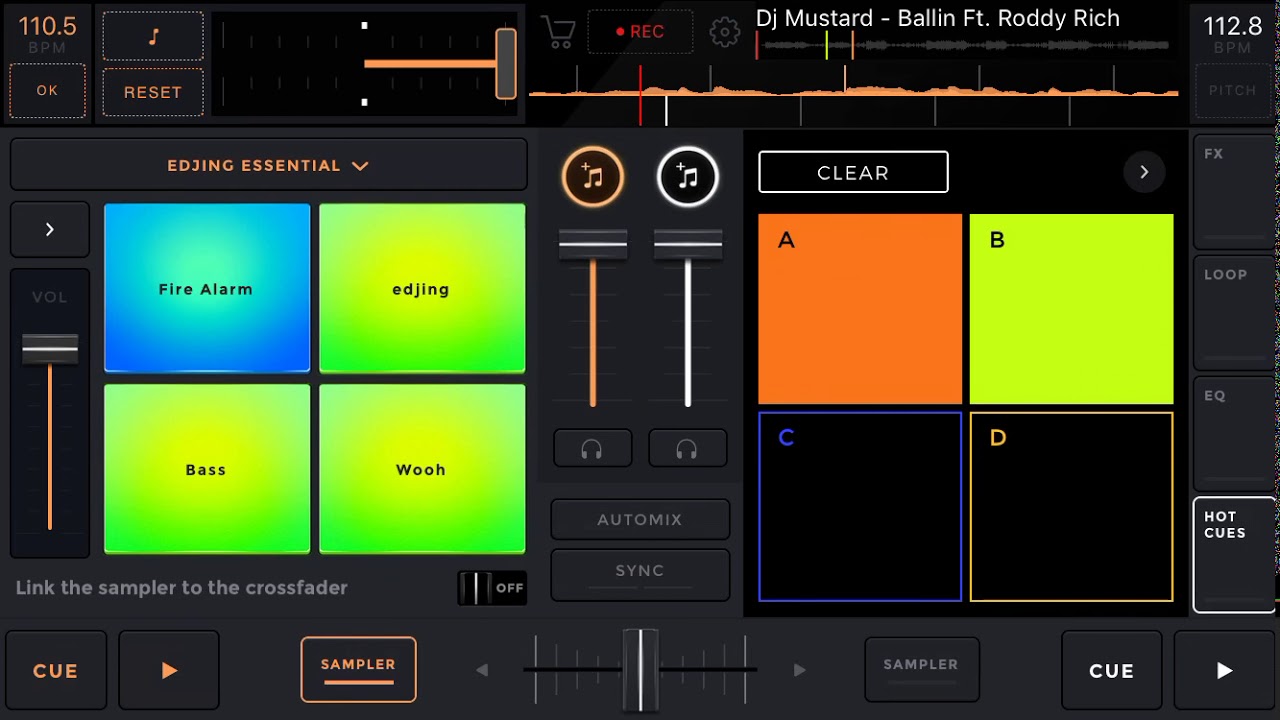Viewport: 1280px width, 720px height.
Task: Play the right deck
Action: point(1224,671)
